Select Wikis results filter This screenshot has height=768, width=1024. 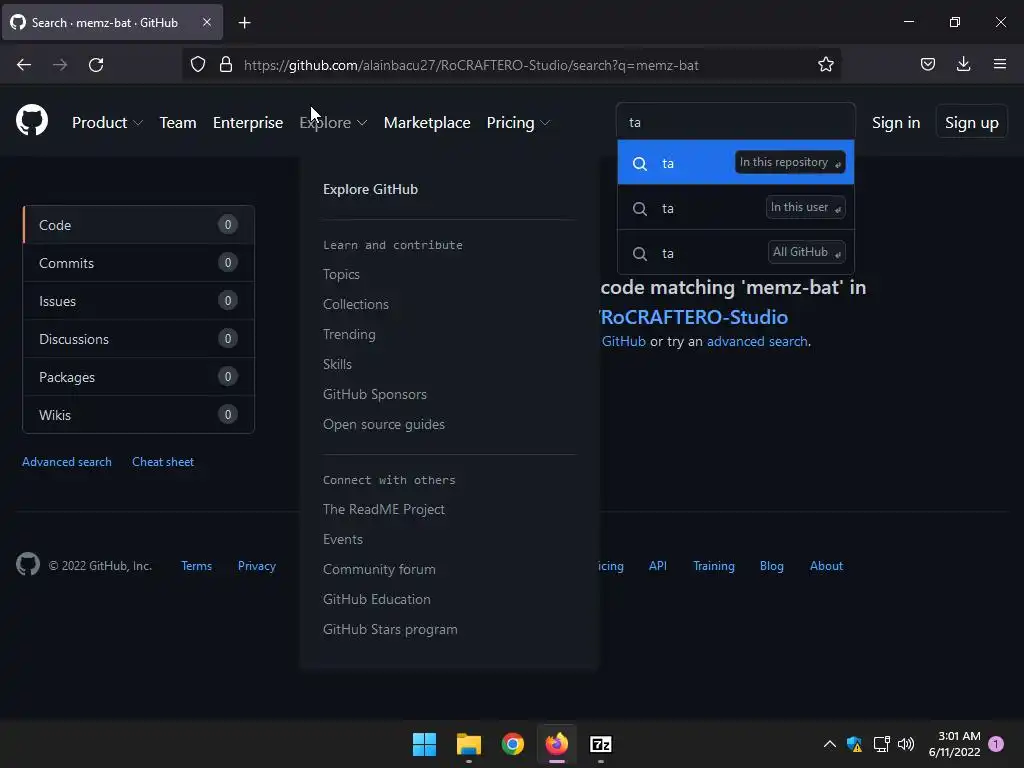pyautogui.click(x=138, y=414)
